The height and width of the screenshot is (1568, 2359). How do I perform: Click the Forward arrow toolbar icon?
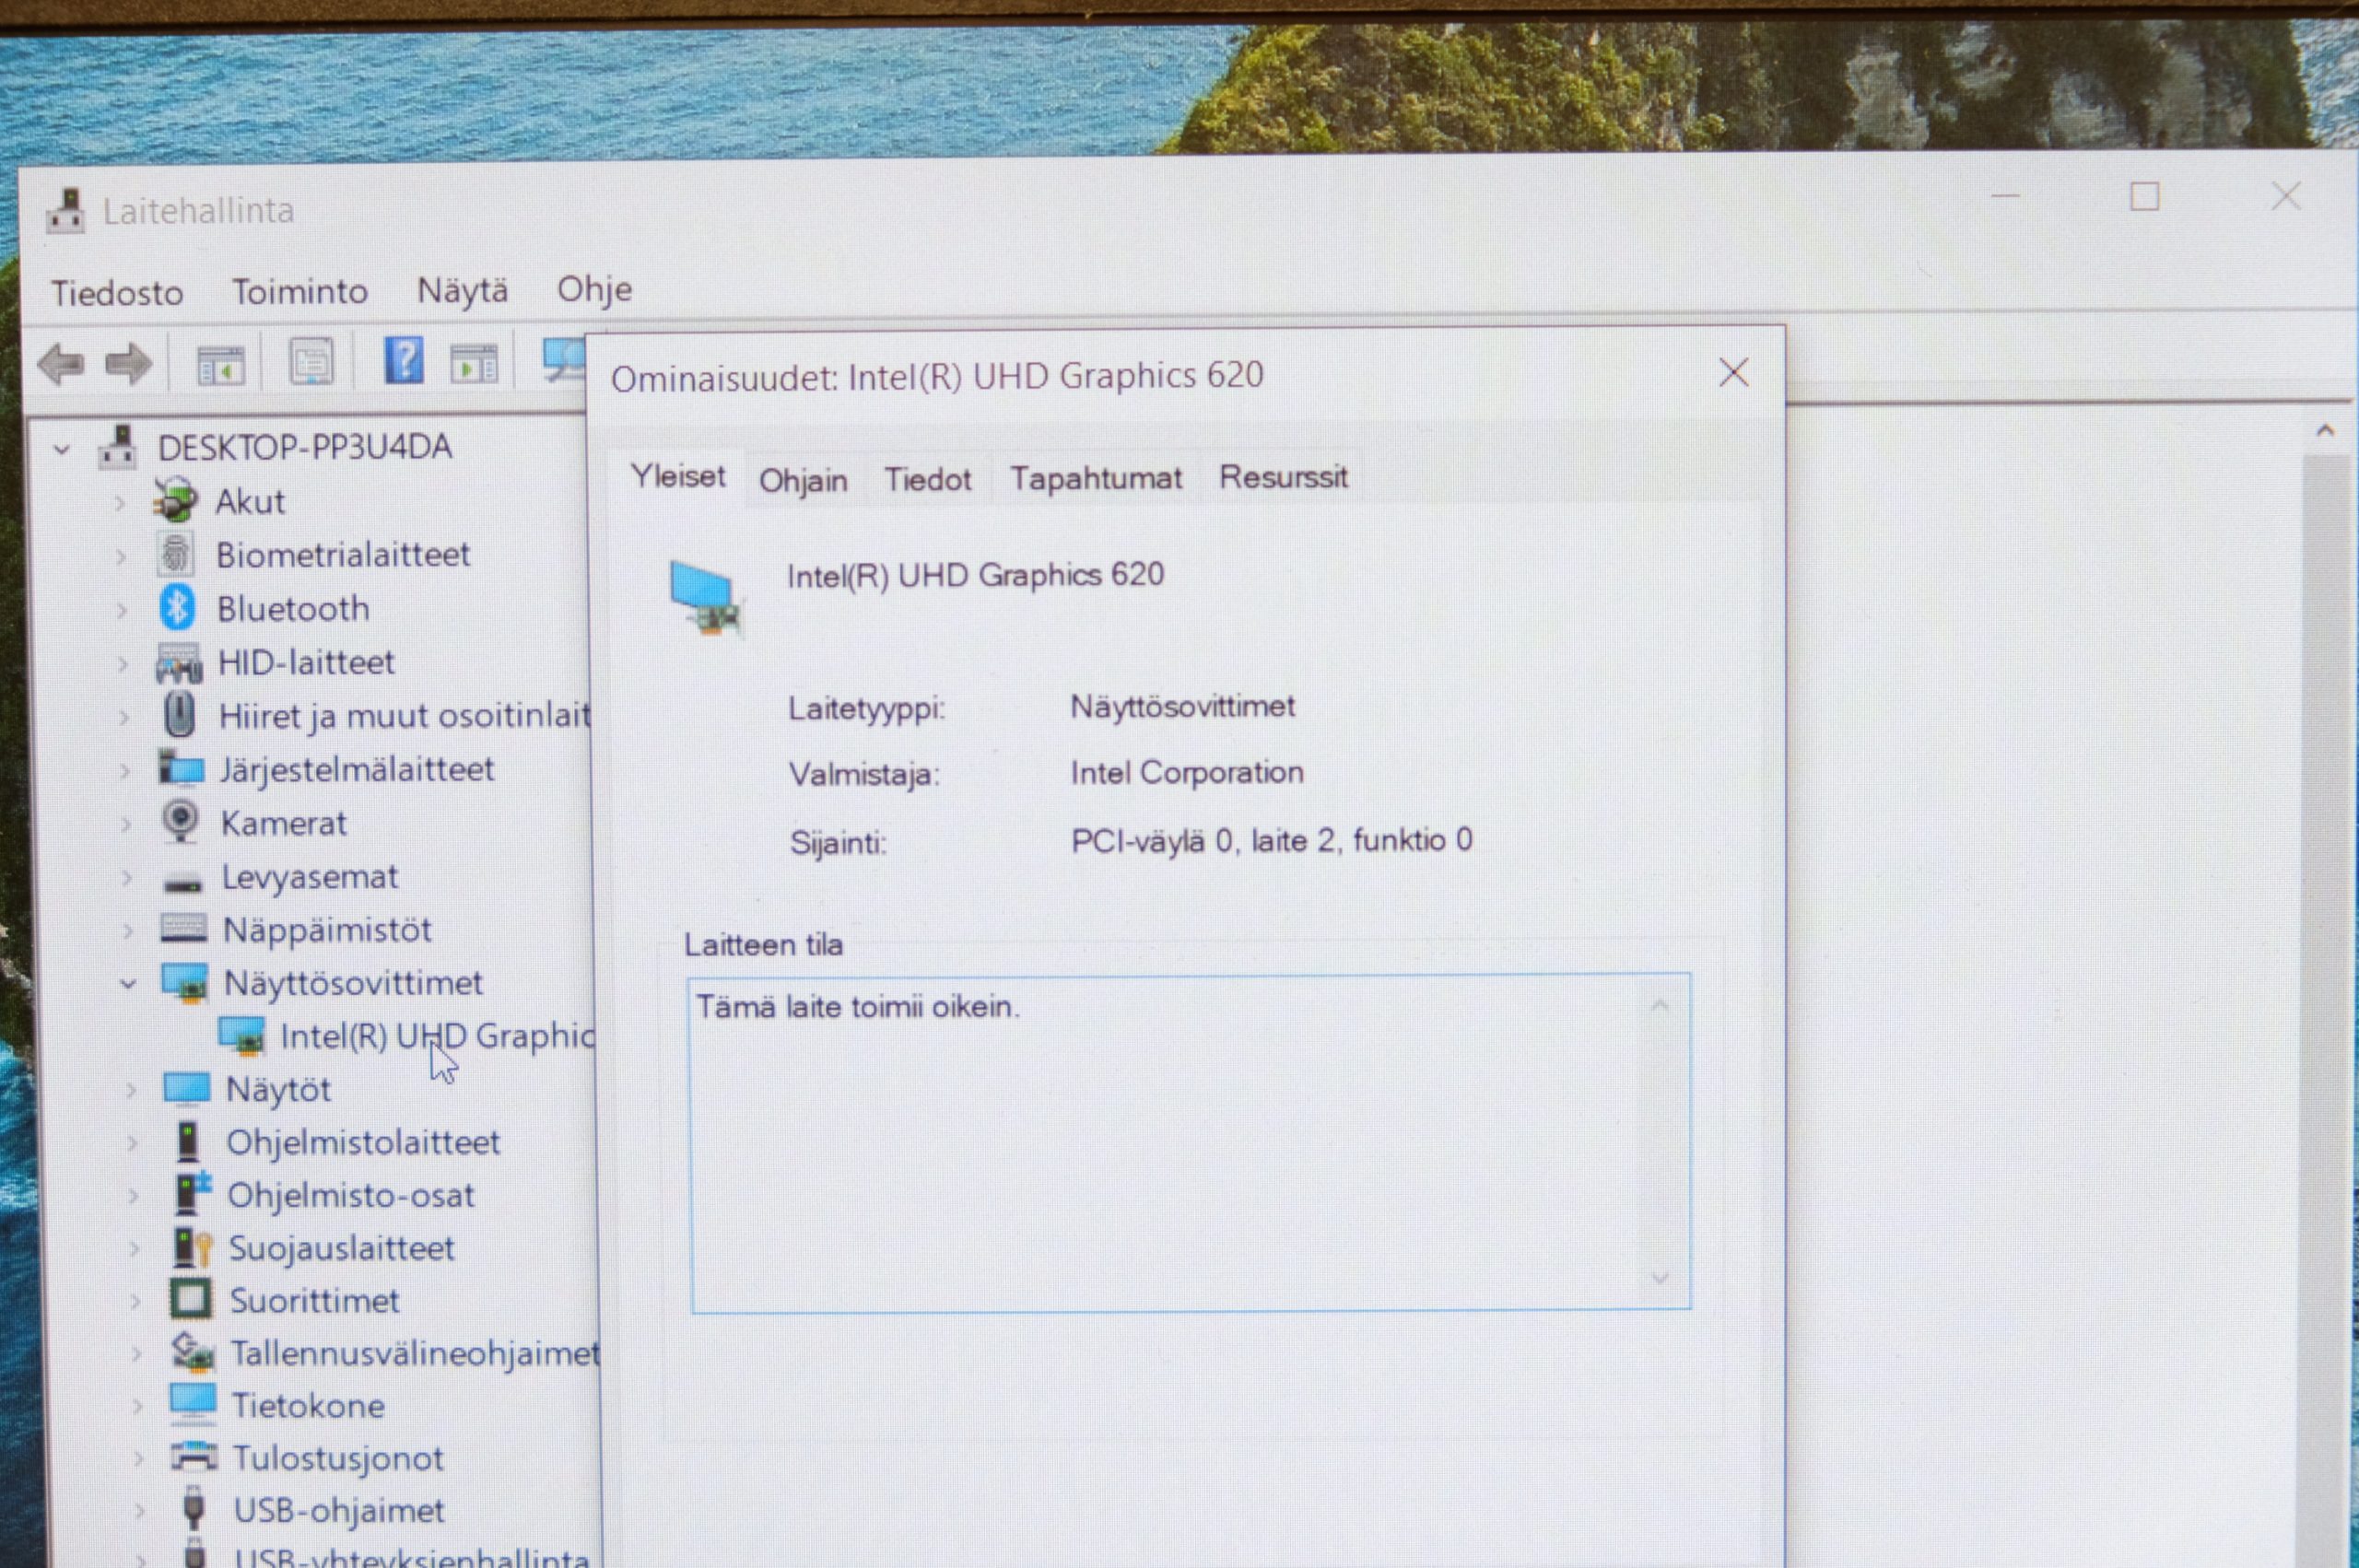click(129, 364)
